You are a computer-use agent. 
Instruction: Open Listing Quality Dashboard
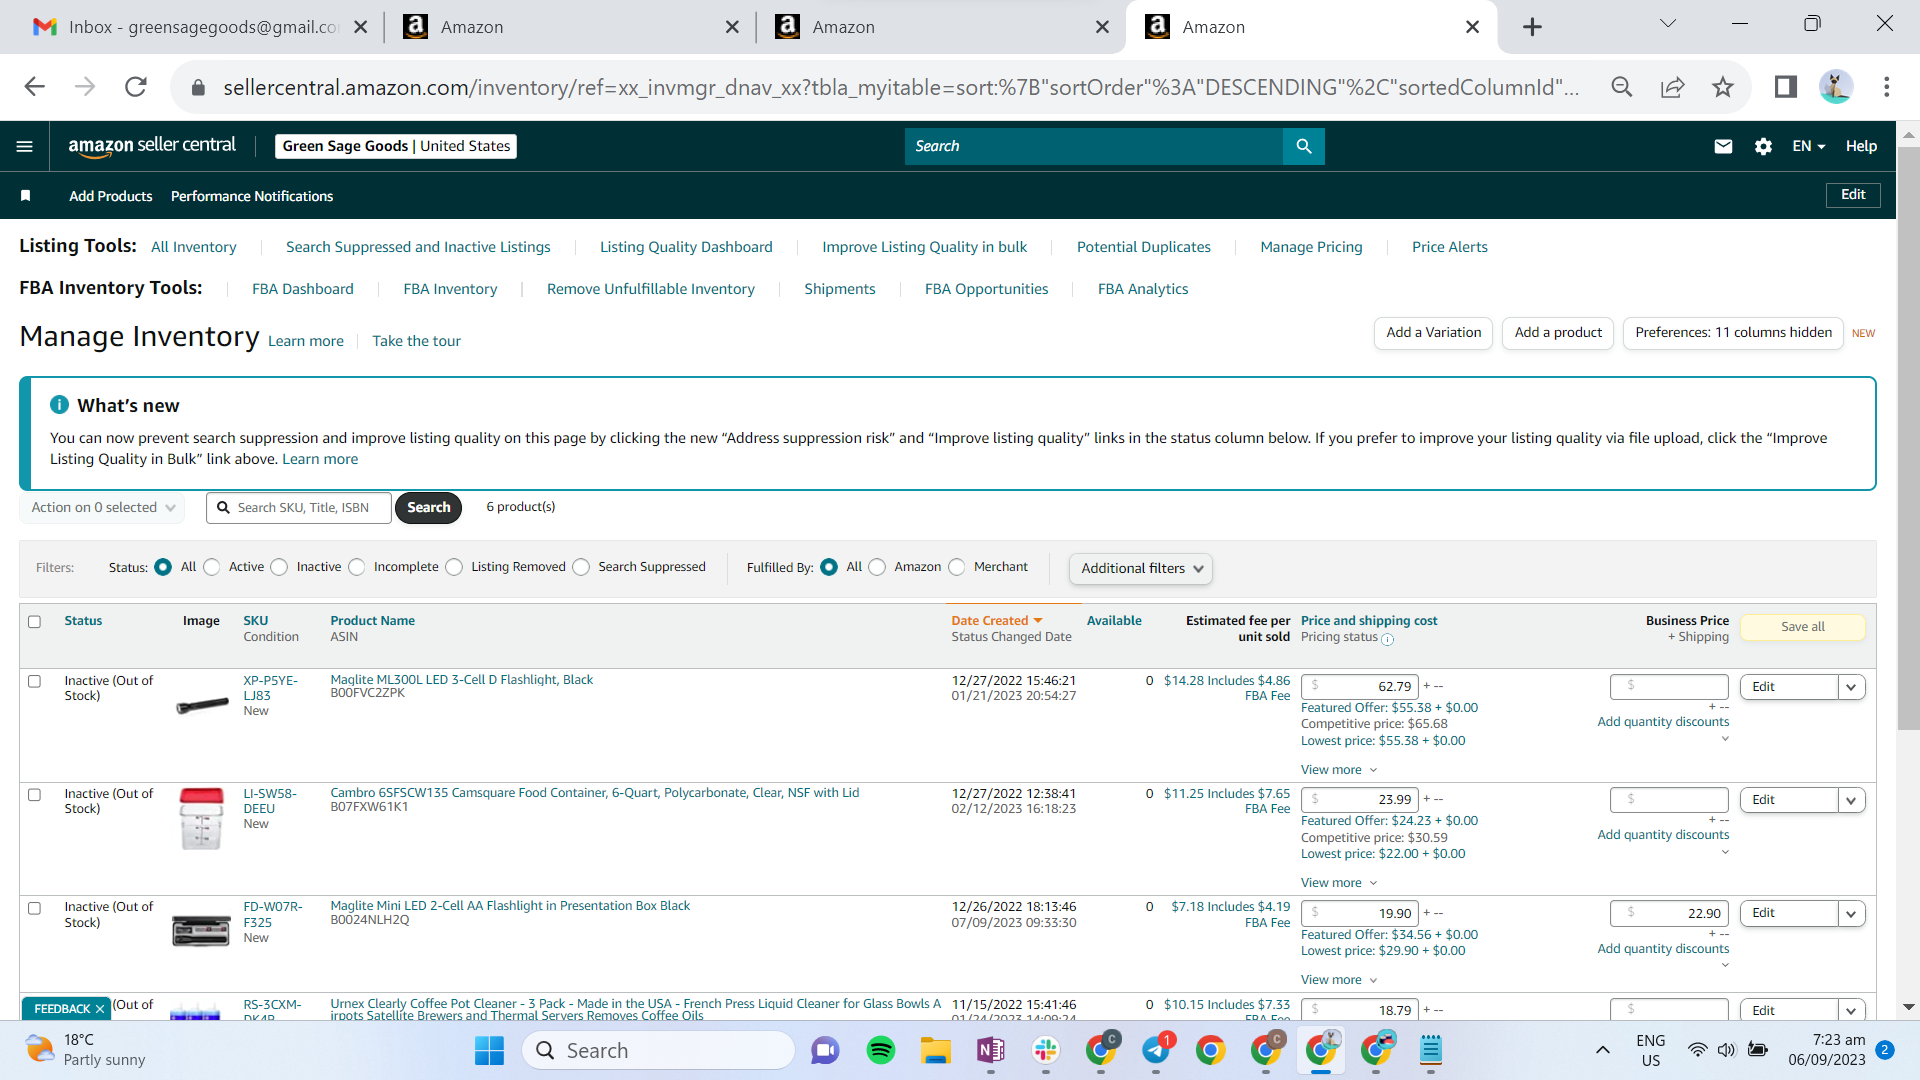pos(686,247)
